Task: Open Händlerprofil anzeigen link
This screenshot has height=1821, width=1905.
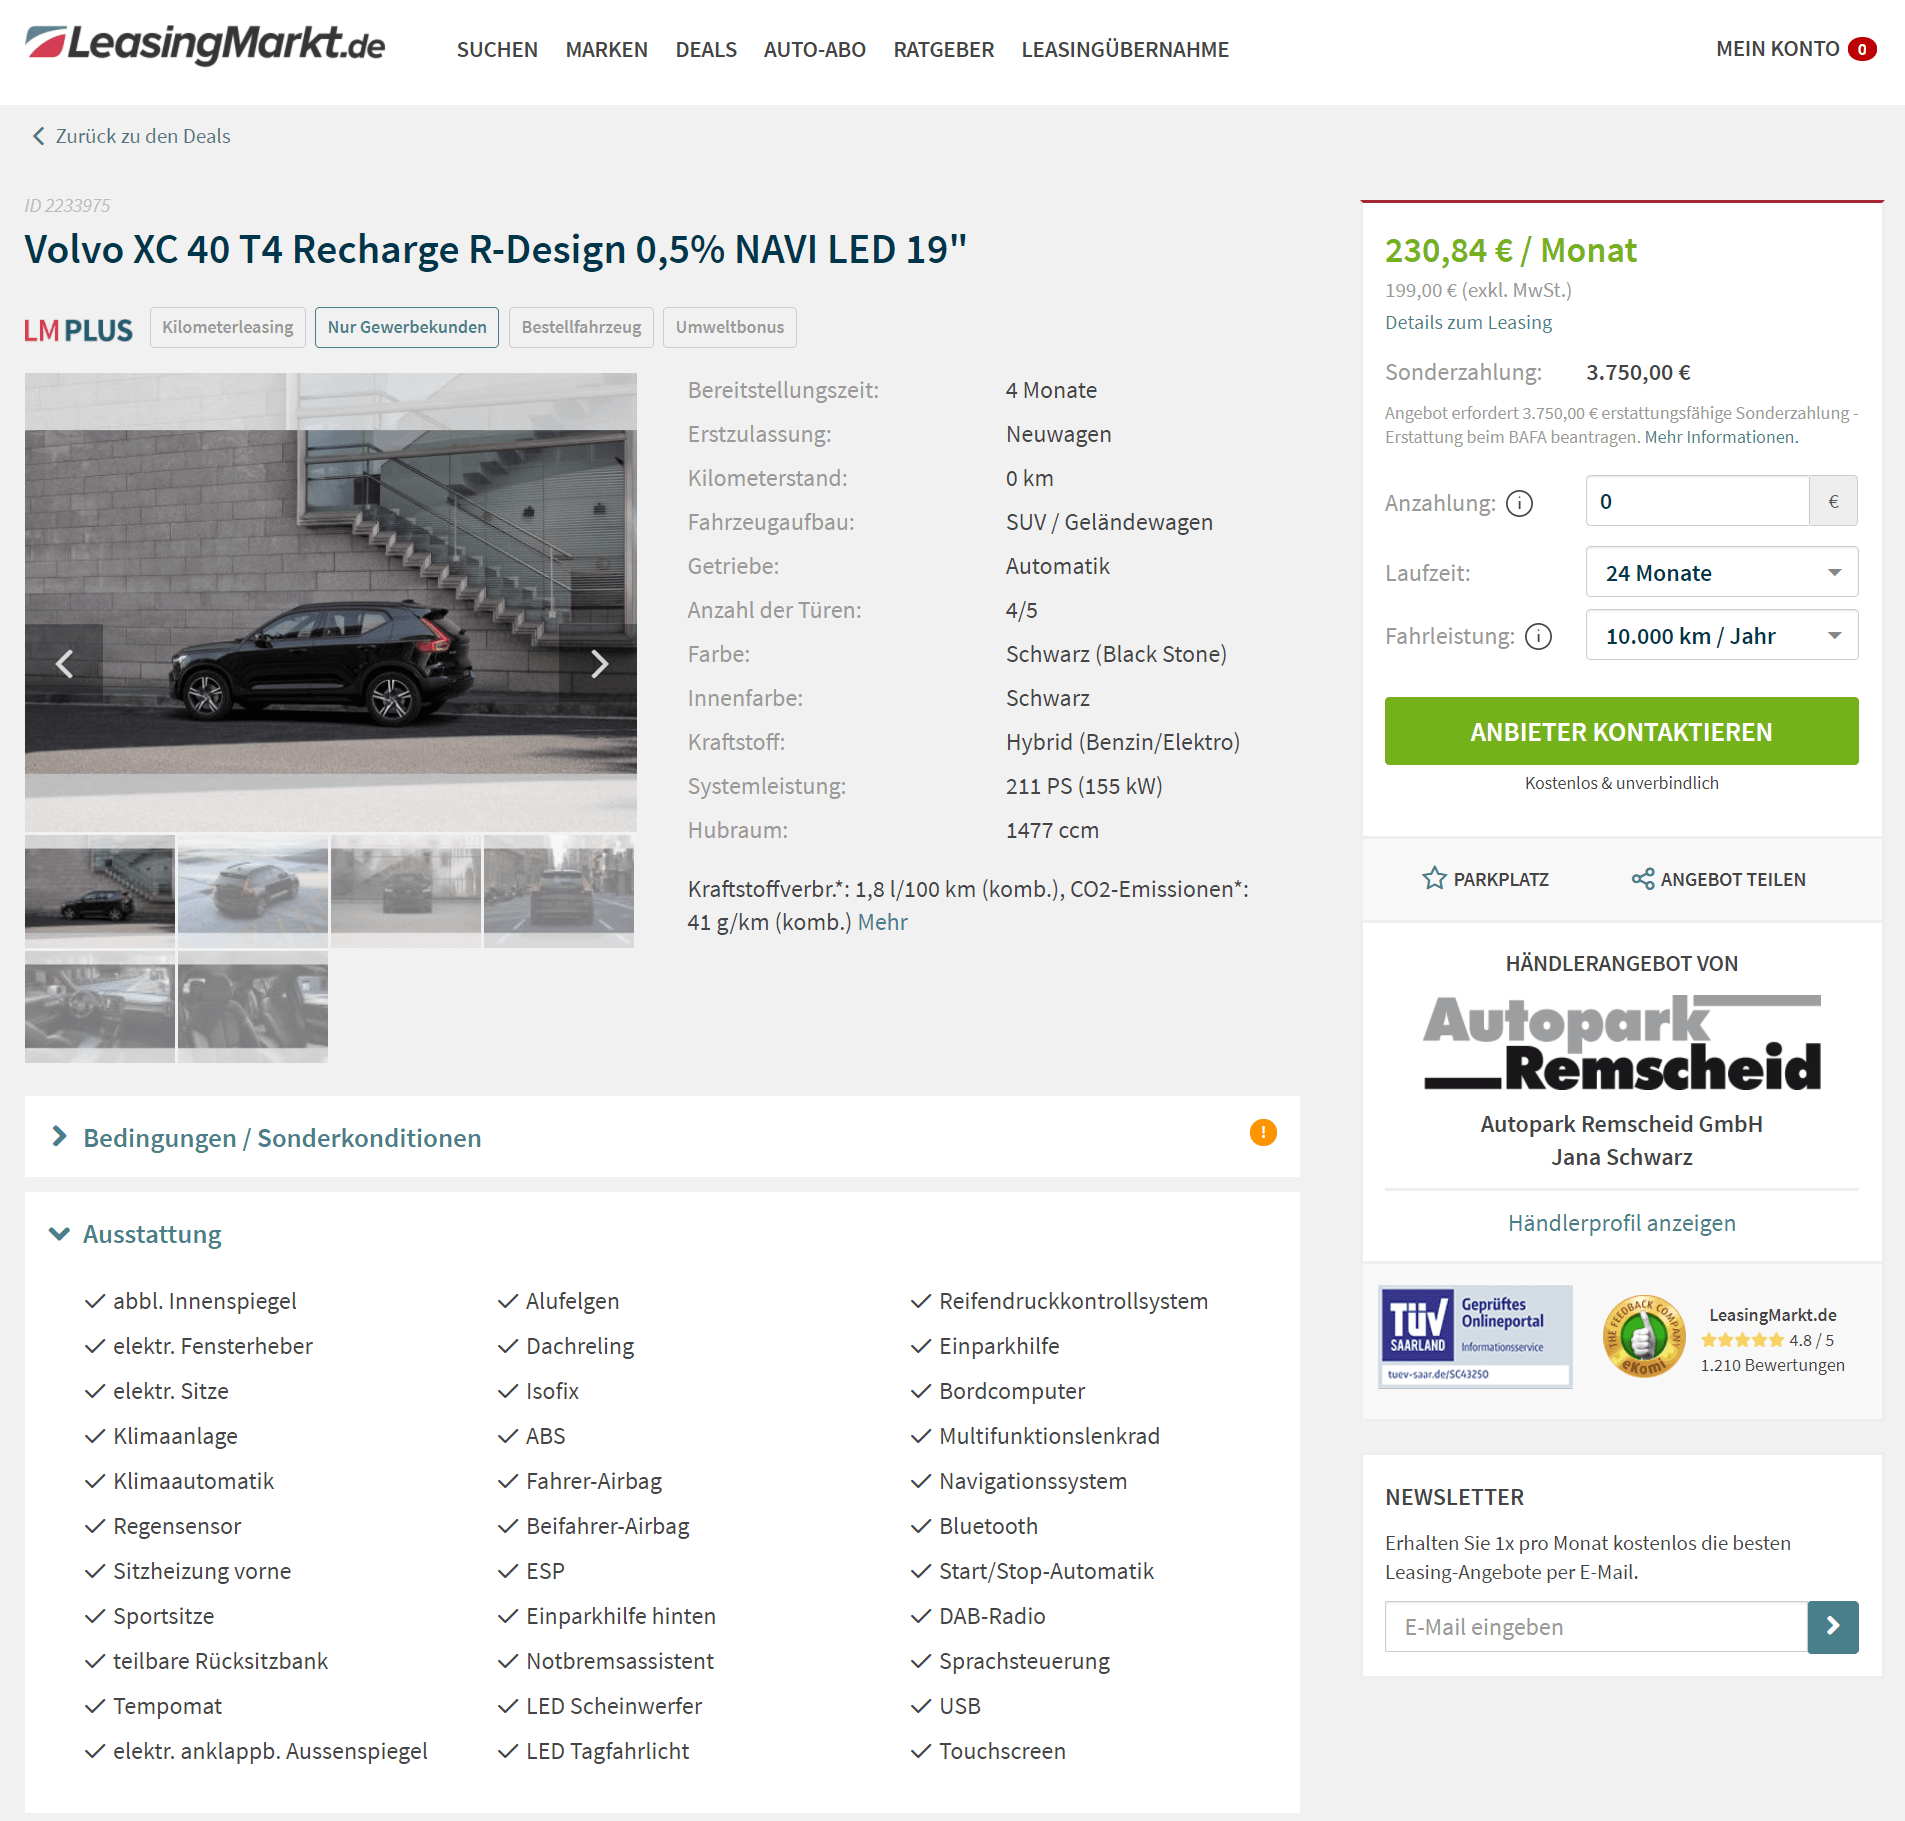Action: pyautogui.click(x=1621, y=1223)
